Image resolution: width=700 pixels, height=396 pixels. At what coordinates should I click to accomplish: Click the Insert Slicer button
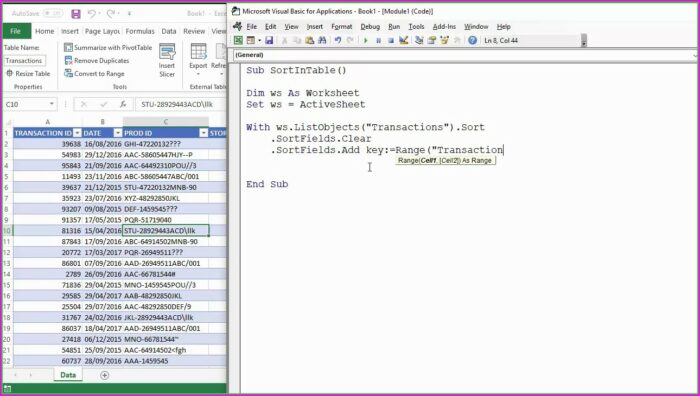pyautogui.click(x=167, y=60)
